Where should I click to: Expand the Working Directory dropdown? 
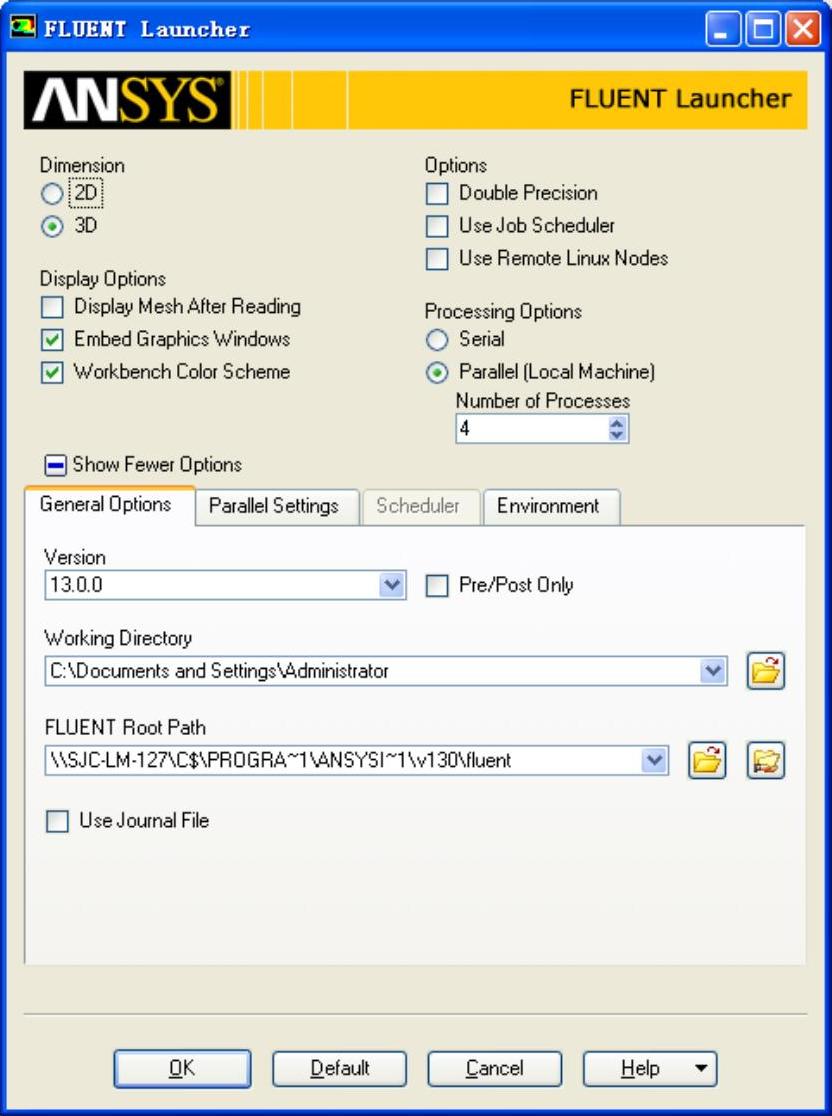pyautogui.click(x=713, y=671)
